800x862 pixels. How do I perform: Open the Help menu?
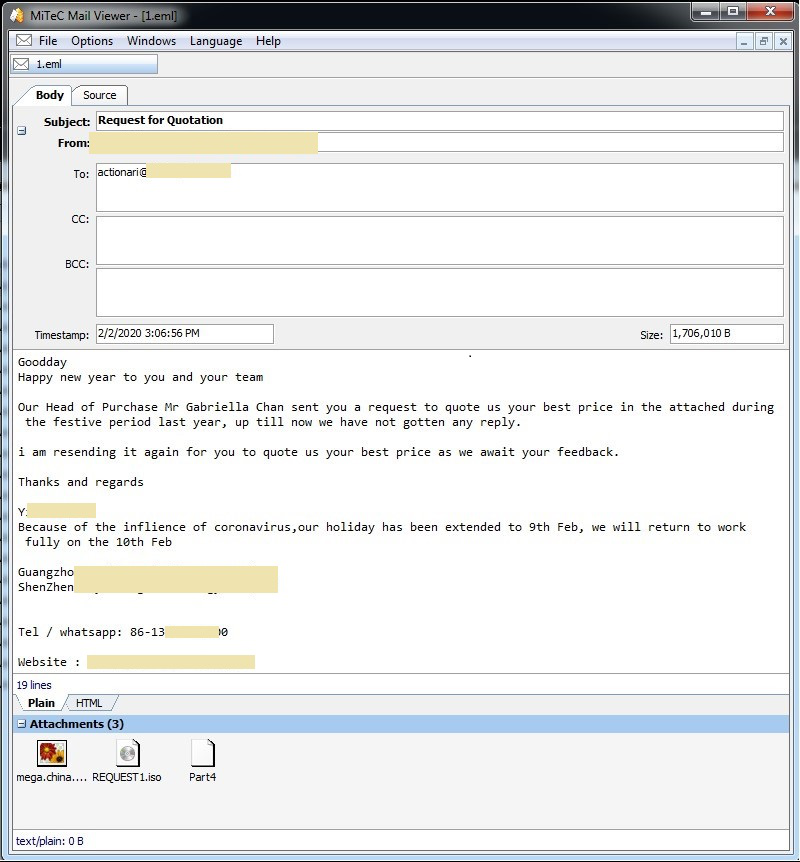pyautogui.click(x=268, y=41)
